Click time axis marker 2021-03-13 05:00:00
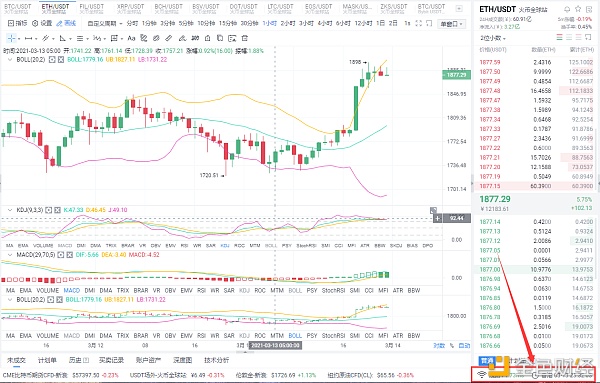Viewport: 600px width, 383px height. click(x=275, y=346)
